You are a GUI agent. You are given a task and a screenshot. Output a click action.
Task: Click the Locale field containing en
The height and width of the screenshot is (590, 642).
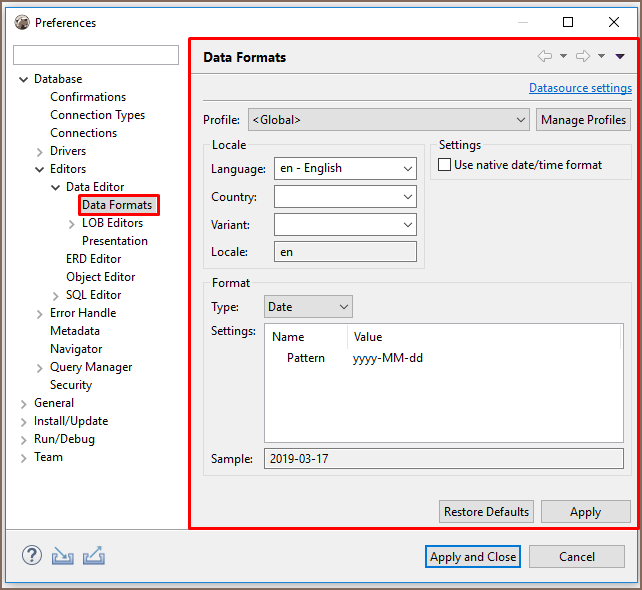coord(345,251)
